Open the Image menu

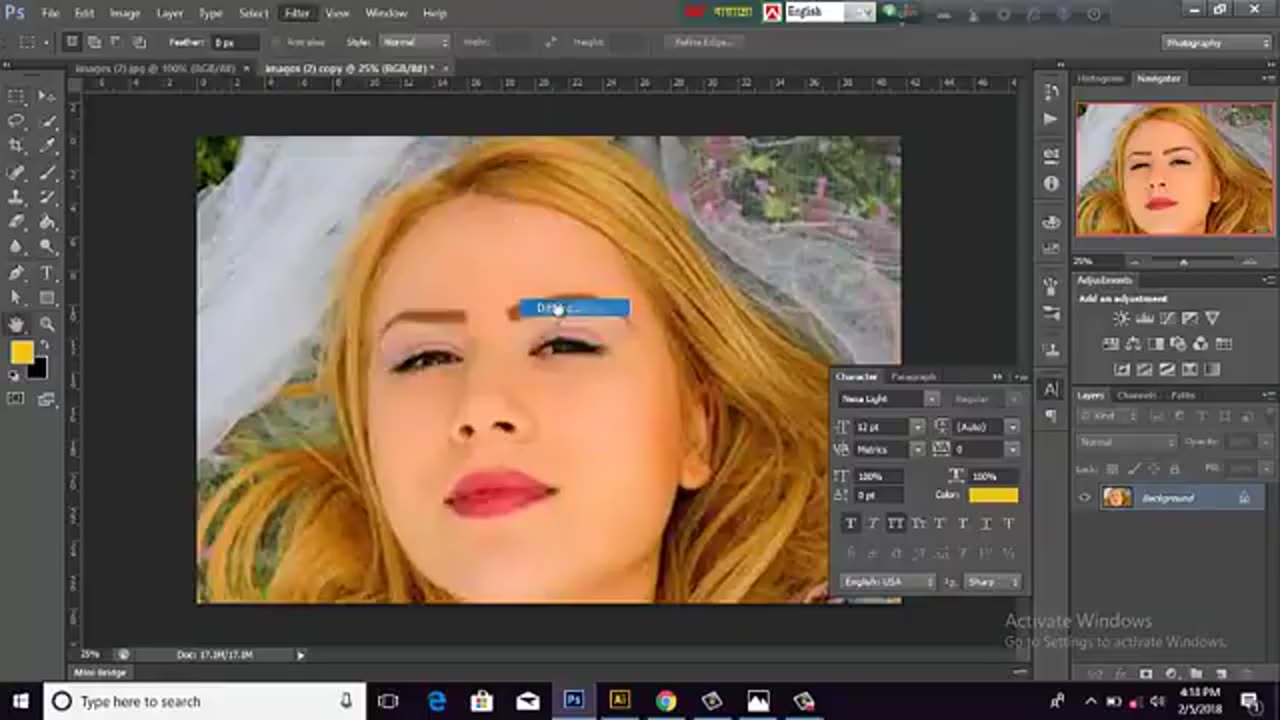click(x=125, y=13)
